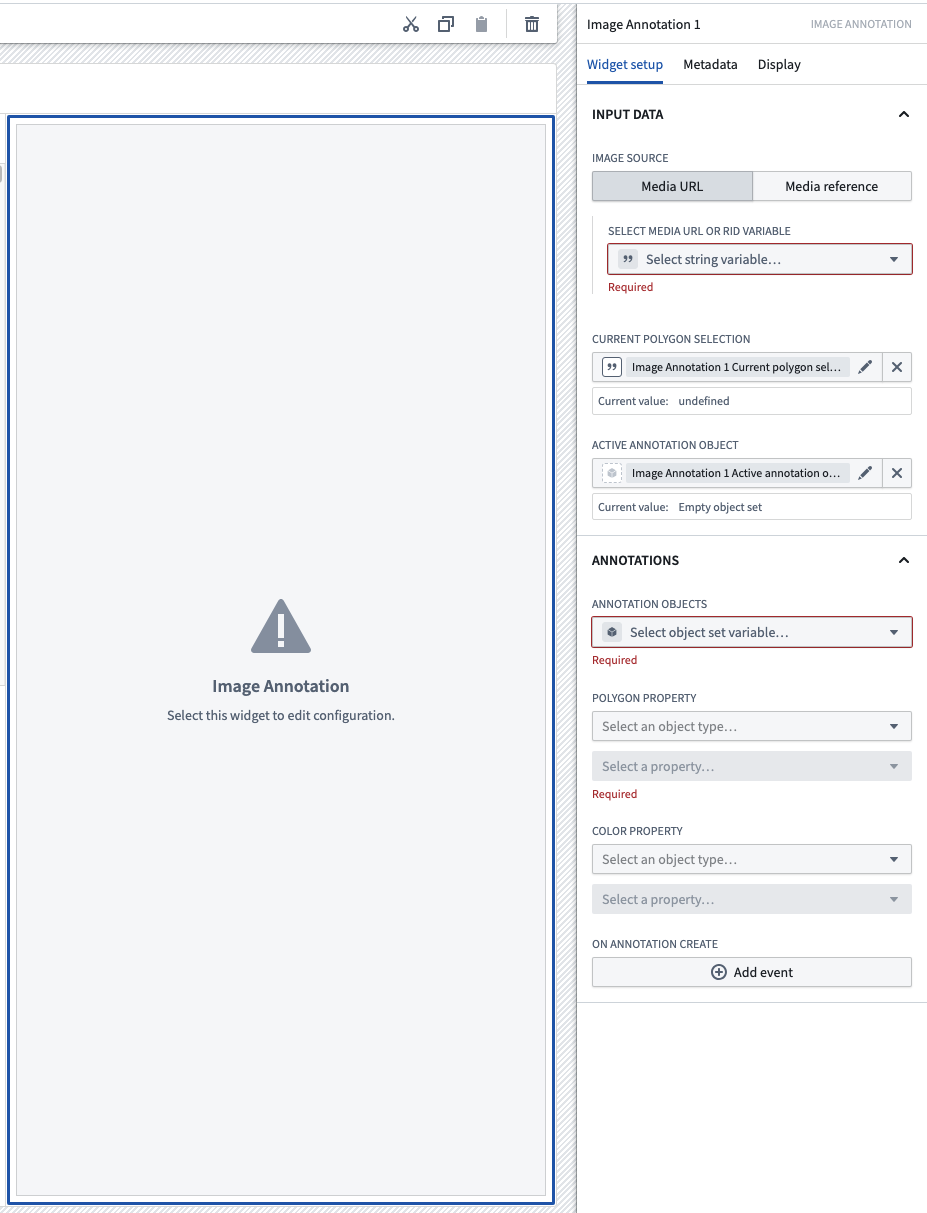Switch to the Metadata tab
Viewport: 927px width, 1213px height.
tap(710, 64)
